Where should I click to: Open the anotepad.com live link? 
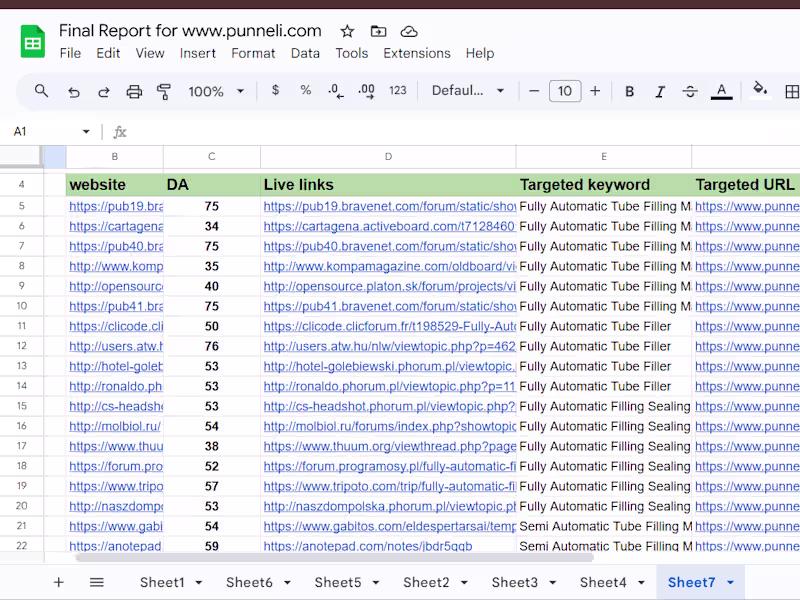[x=368, y=546]
